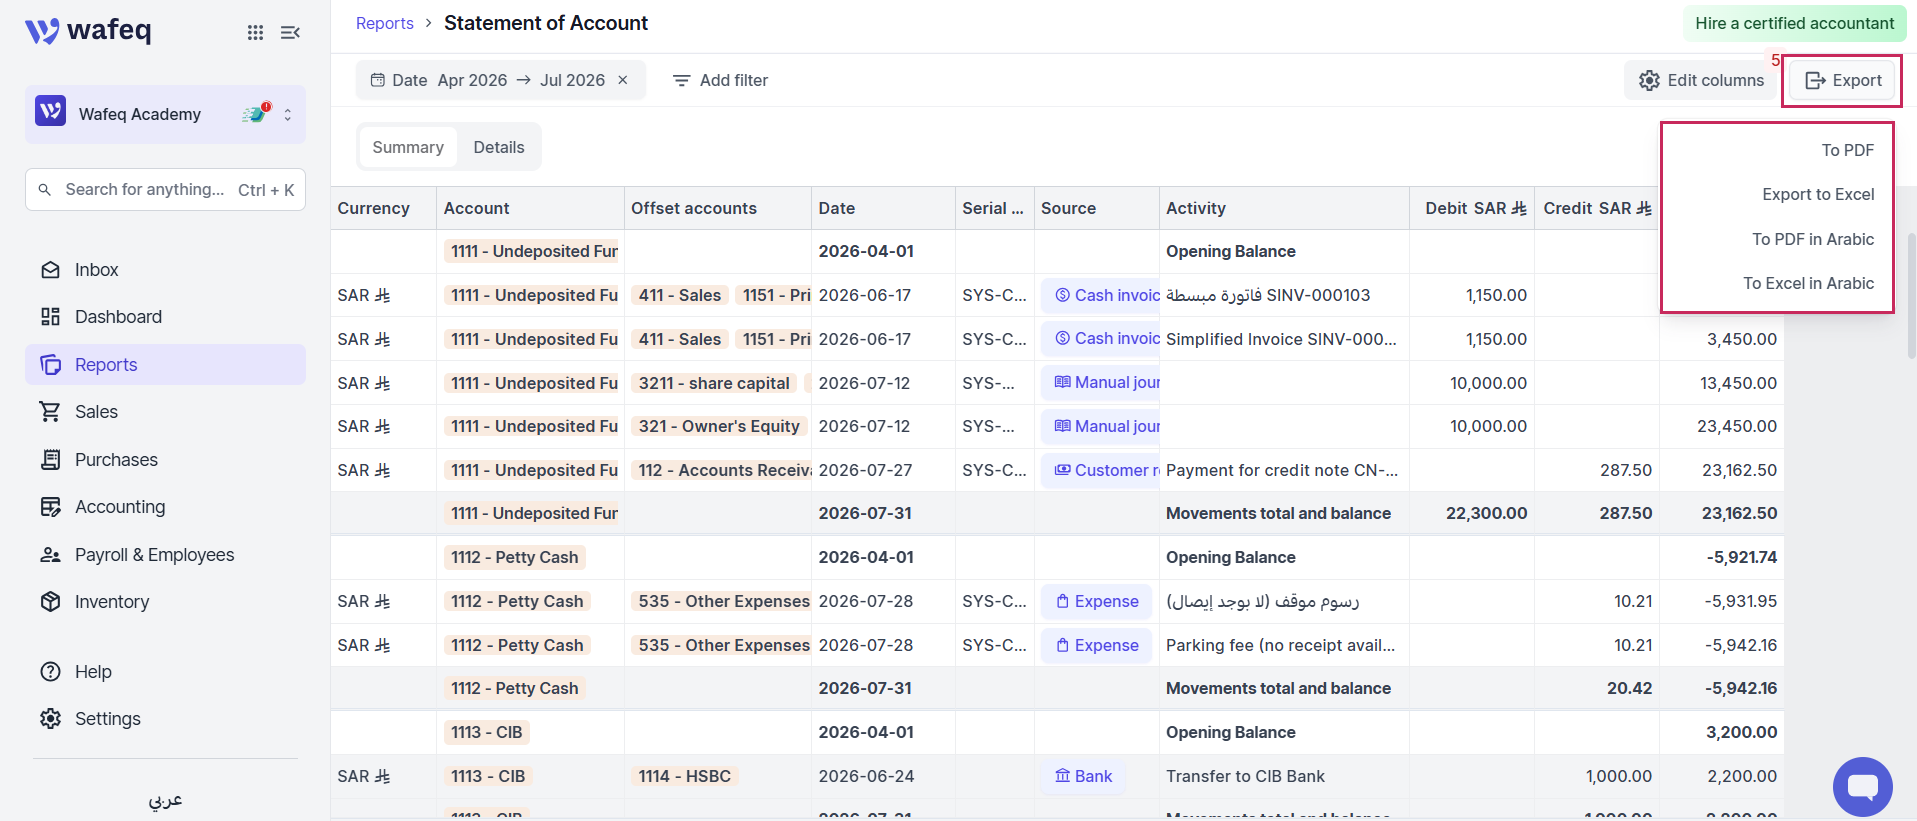The width and height of the screenshot is (1917, 821).
Task: Click the rocket notification icon
Action: (x=256, y=113)
